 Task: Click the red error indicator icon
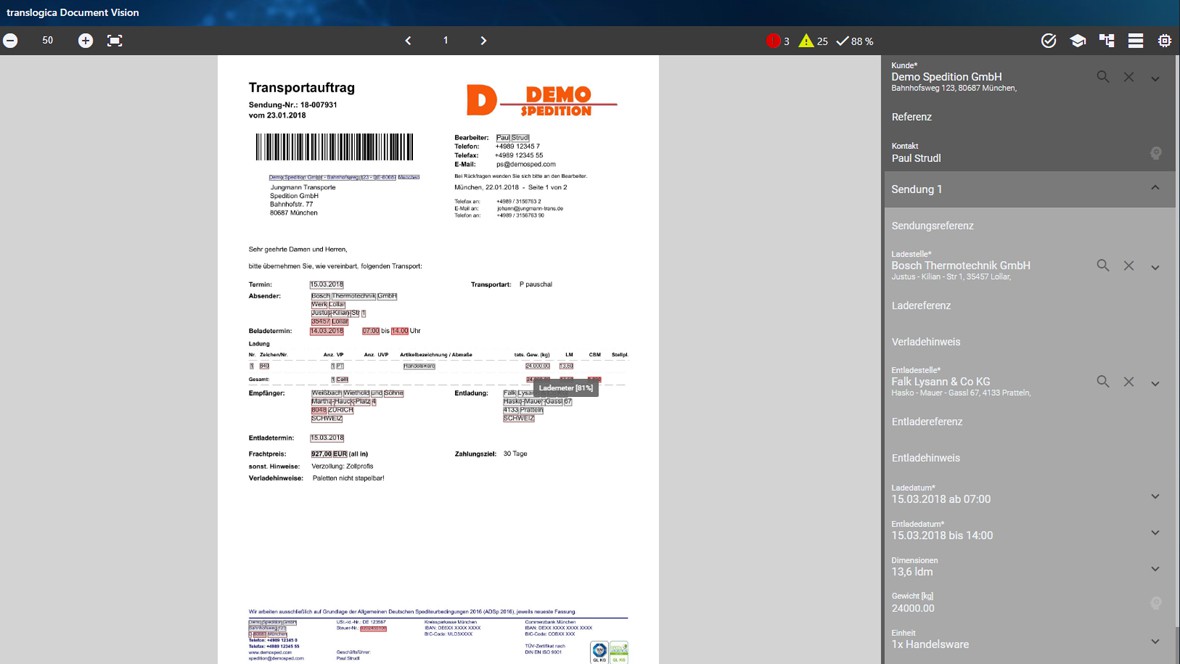(x=773, y=41)
